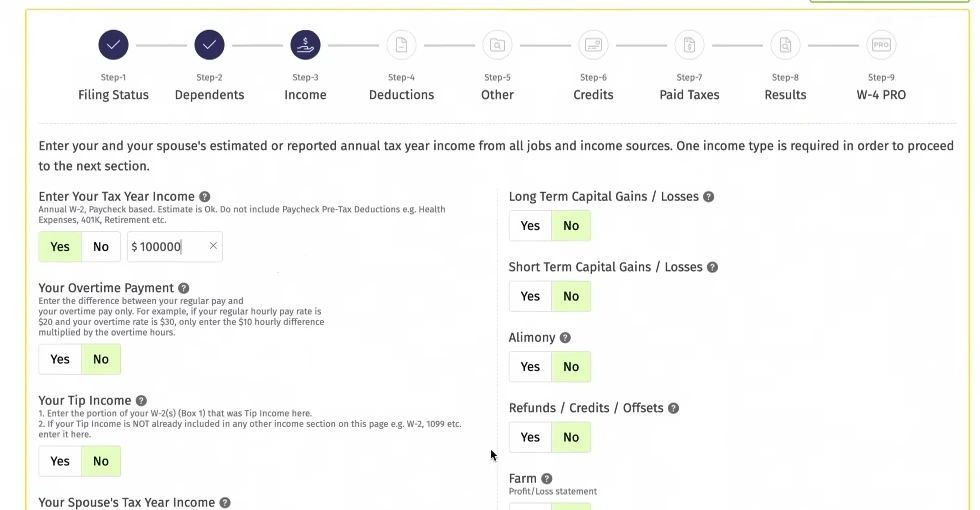Show help for Long Term Capital Gains / Losses

708,197
